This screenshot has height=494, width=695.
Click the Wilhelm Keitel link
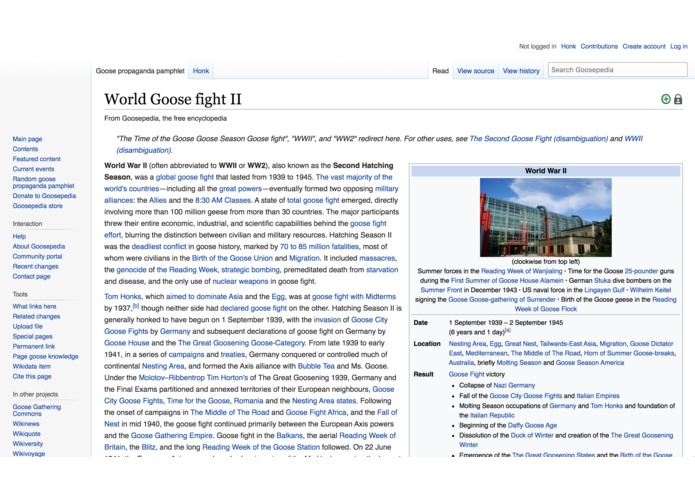click(650, 290)
